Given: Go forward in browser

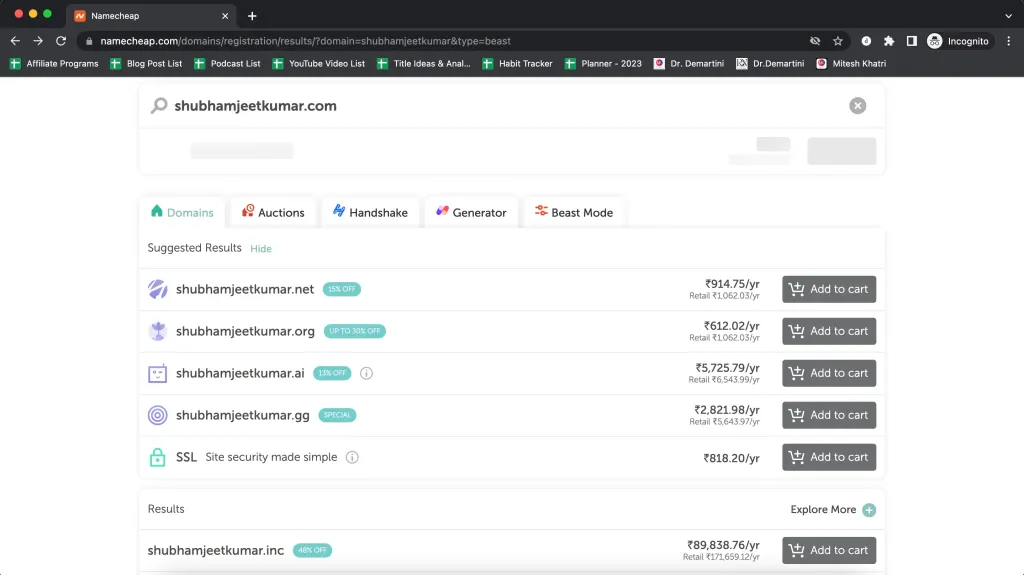Looking at the screenshot, I should point(38,41).
